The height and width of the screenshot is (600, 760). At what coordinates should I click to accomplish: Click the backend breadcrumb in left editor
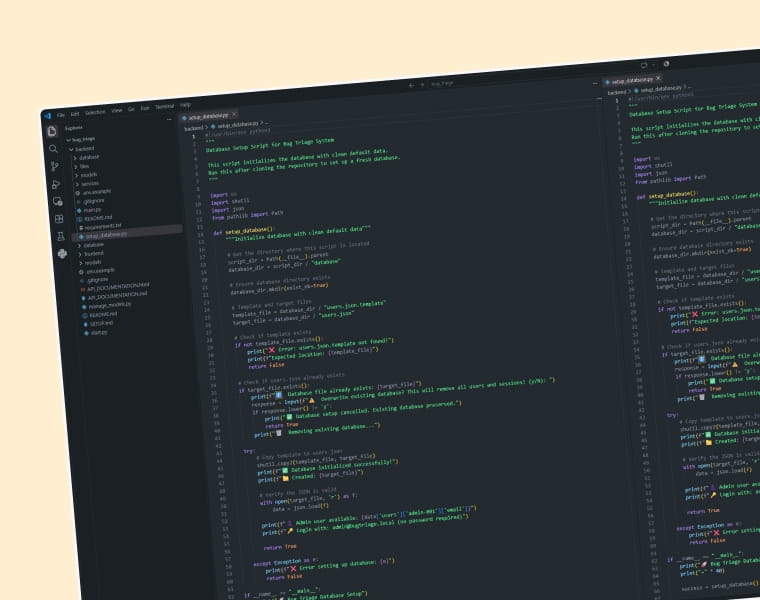click(x=193, y=128)
